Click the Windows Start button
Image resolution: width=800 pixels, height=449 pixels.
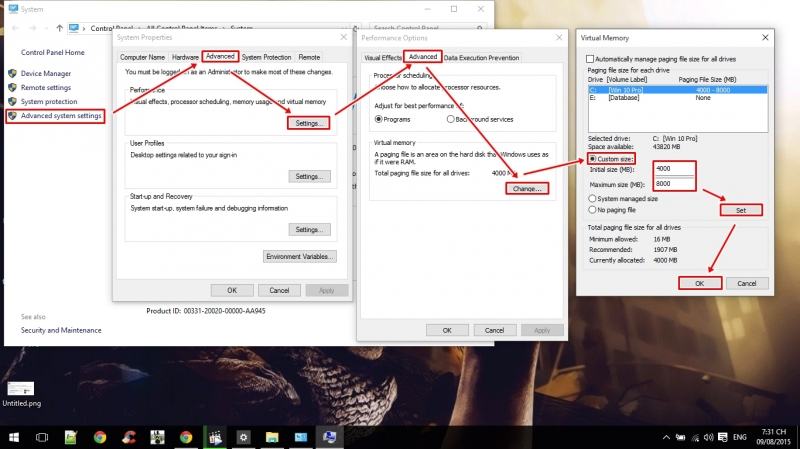point(13,437)
